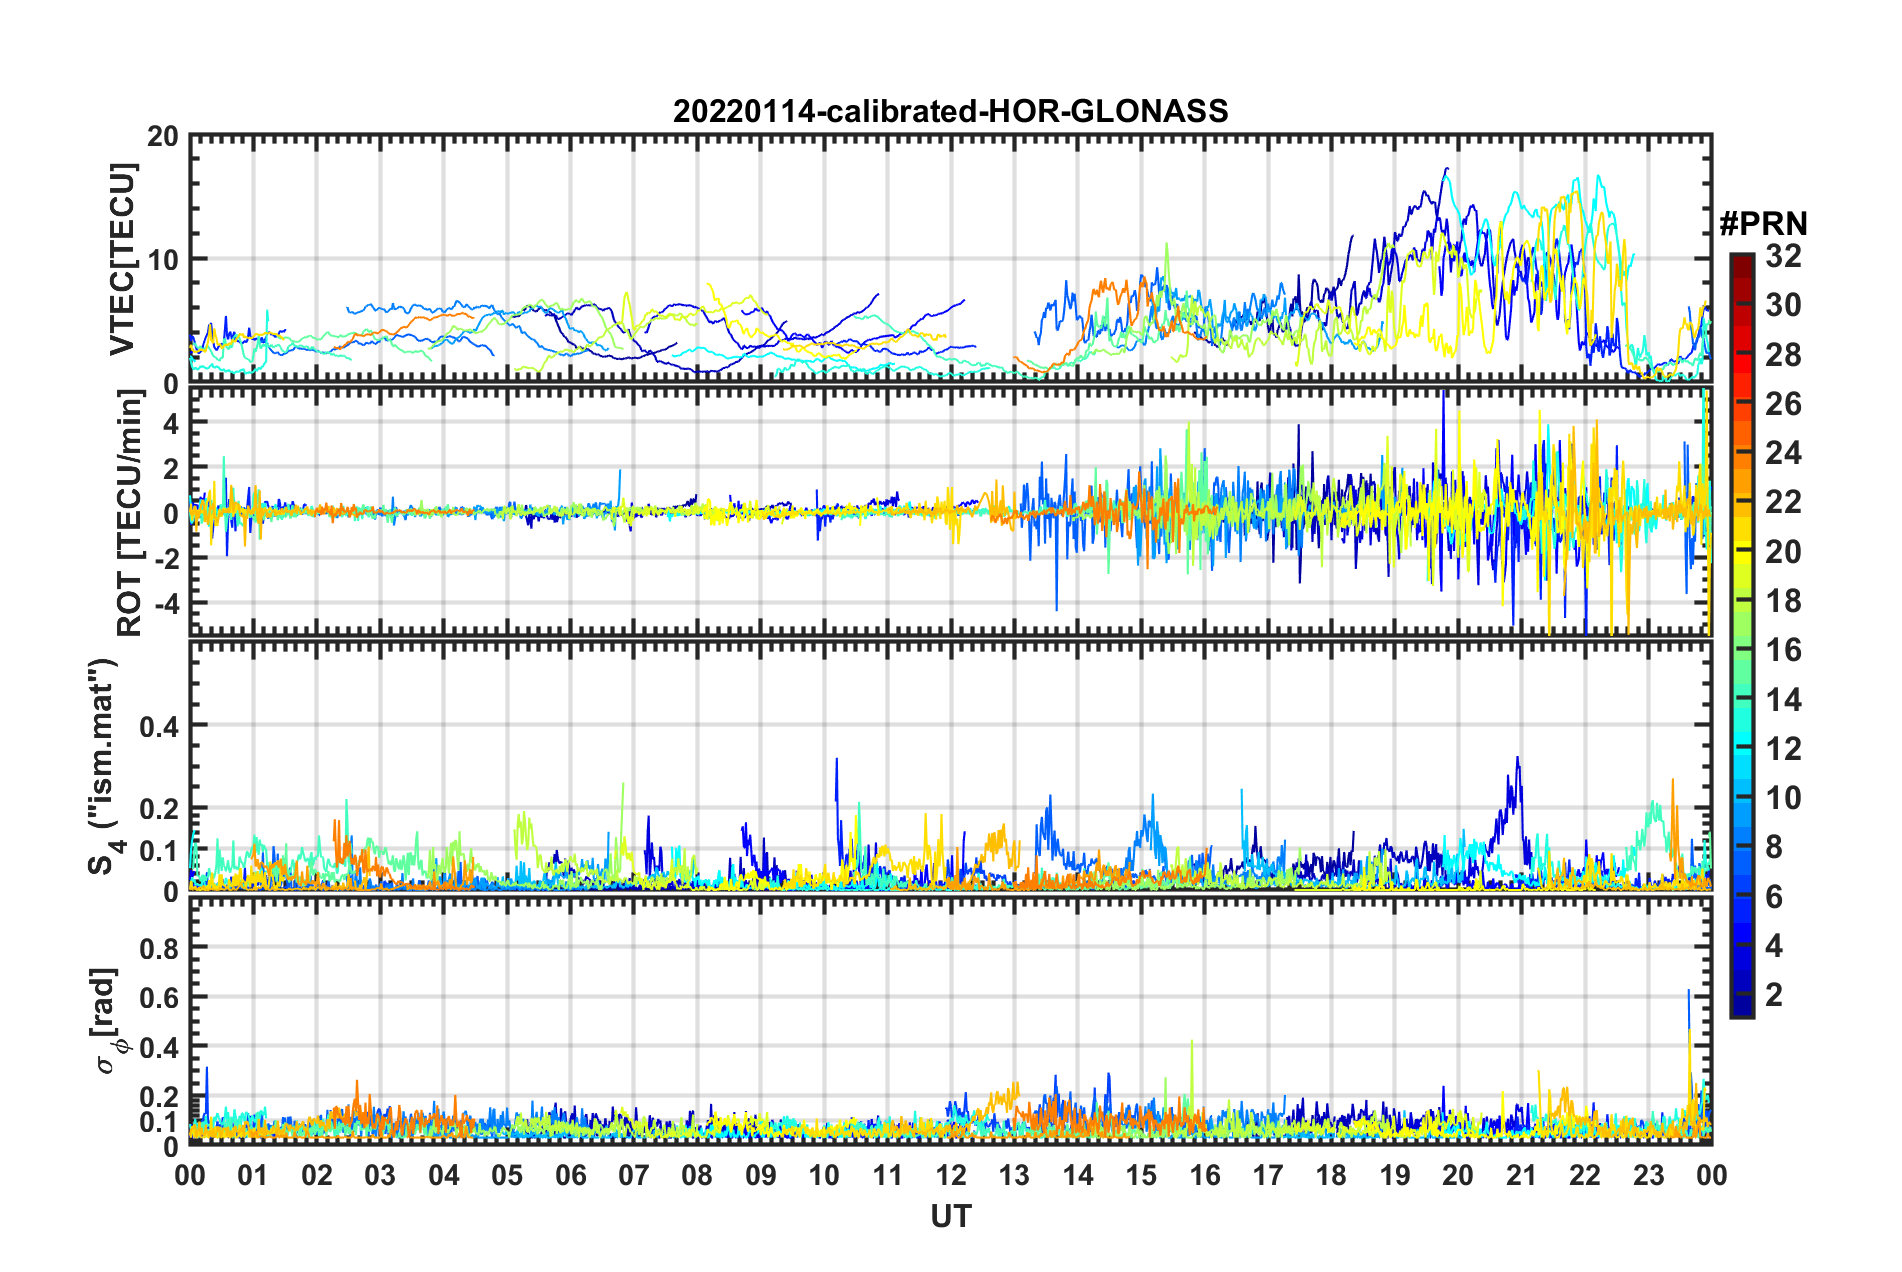
Task: Click the "12" label on the PRN colorbar
Action: point(1783,749)
